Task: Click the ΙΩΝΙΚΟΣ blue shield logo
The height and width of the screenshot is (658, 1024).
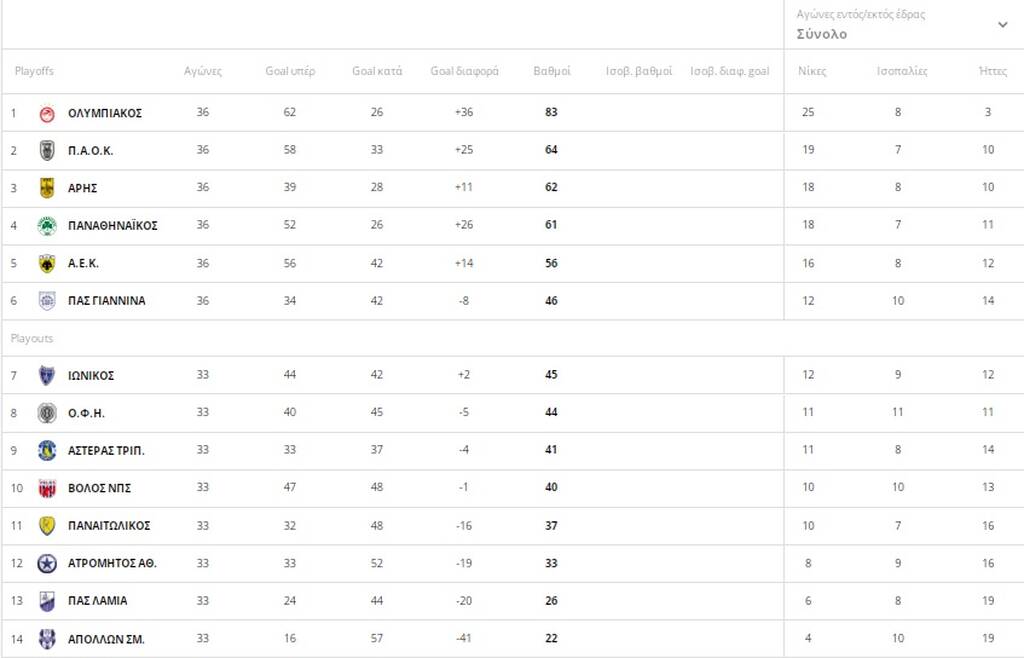Action: tap(47, 375)
